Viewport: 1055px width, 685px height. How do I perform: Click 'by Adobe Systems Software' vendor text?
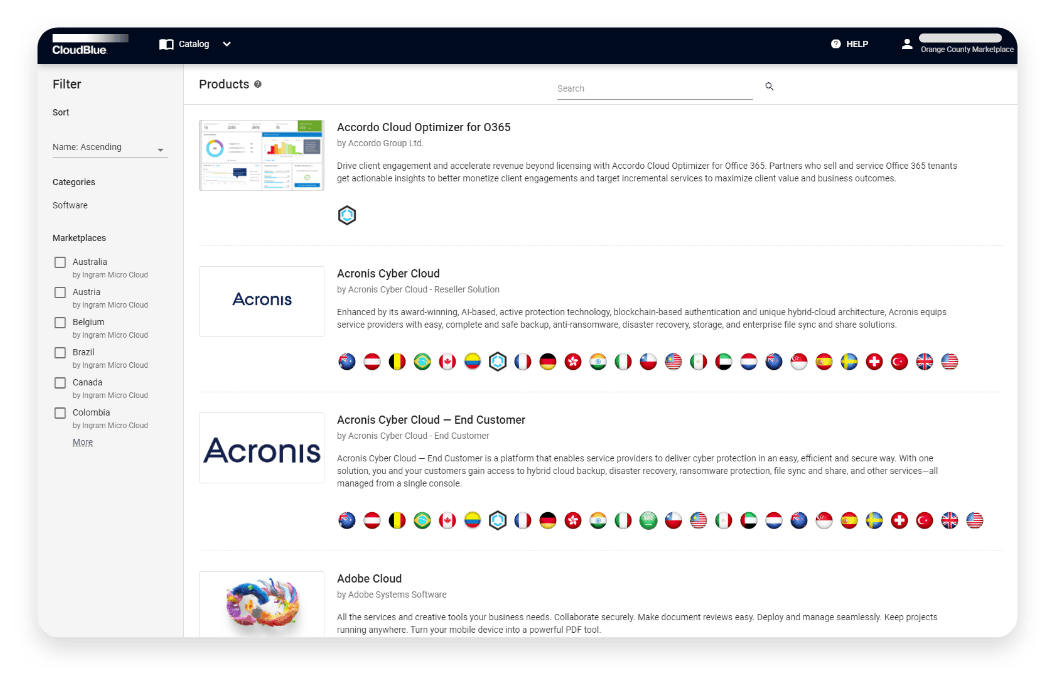[x=392, y=595]
